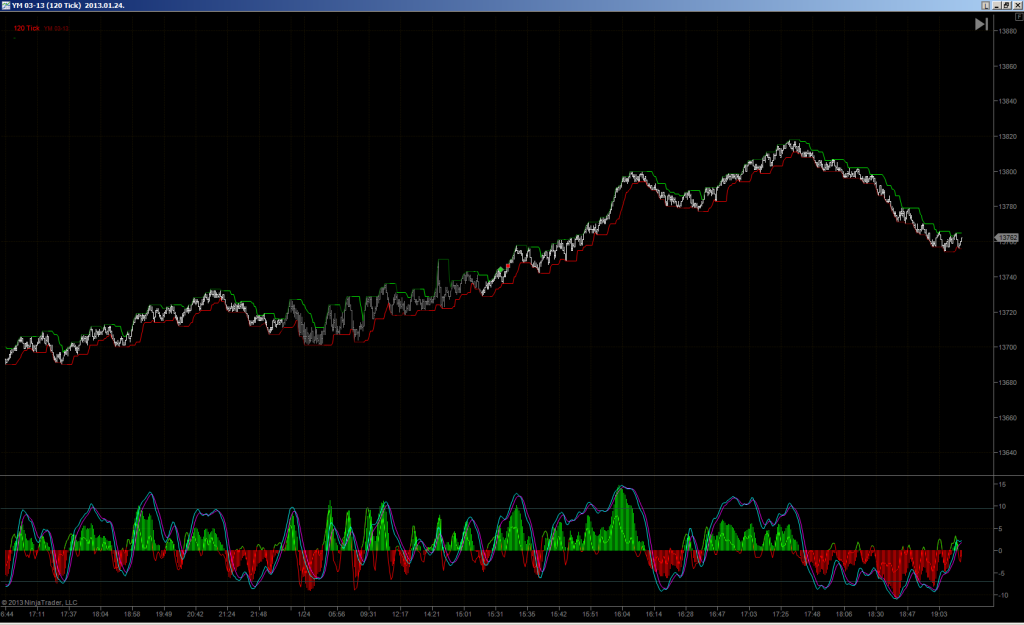Click time axis label 16:04
Image resolution: width=1024 pixels, height=625 pixels.
point(622,614)
